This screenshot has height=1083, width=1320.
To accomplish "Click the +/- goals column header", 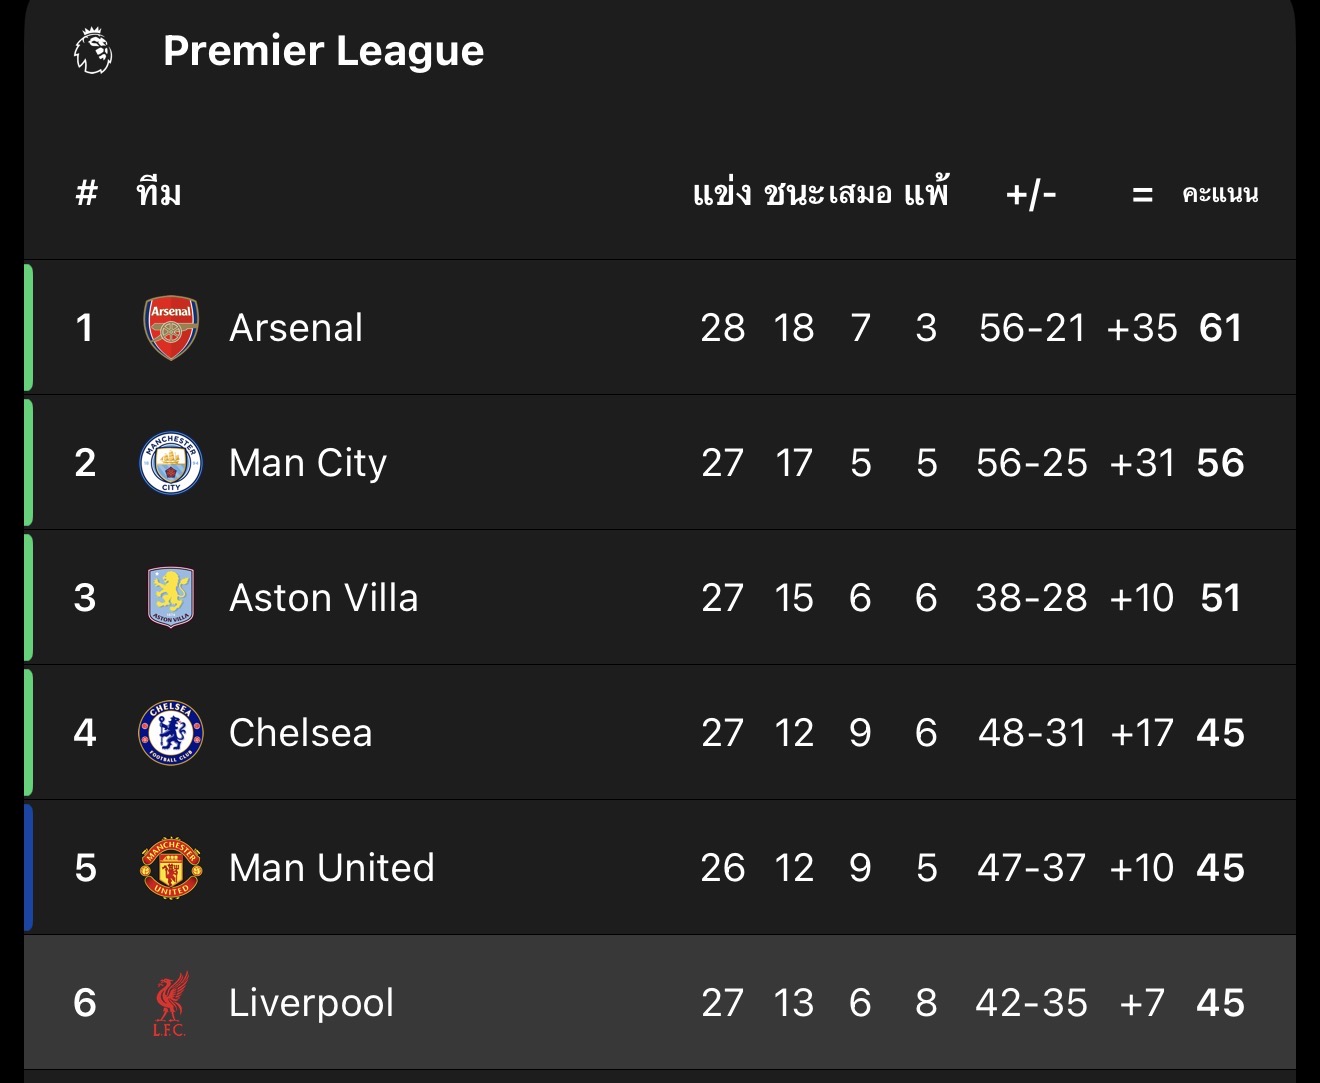I will 1031,193.
